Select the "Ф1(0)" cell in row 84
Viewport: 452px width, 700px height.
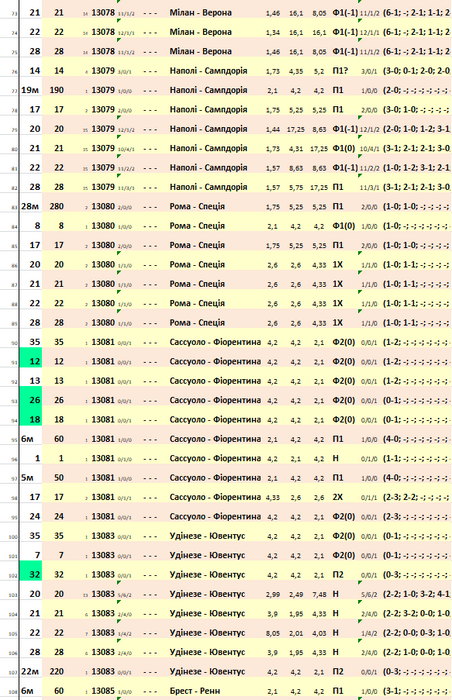[344, 225]
